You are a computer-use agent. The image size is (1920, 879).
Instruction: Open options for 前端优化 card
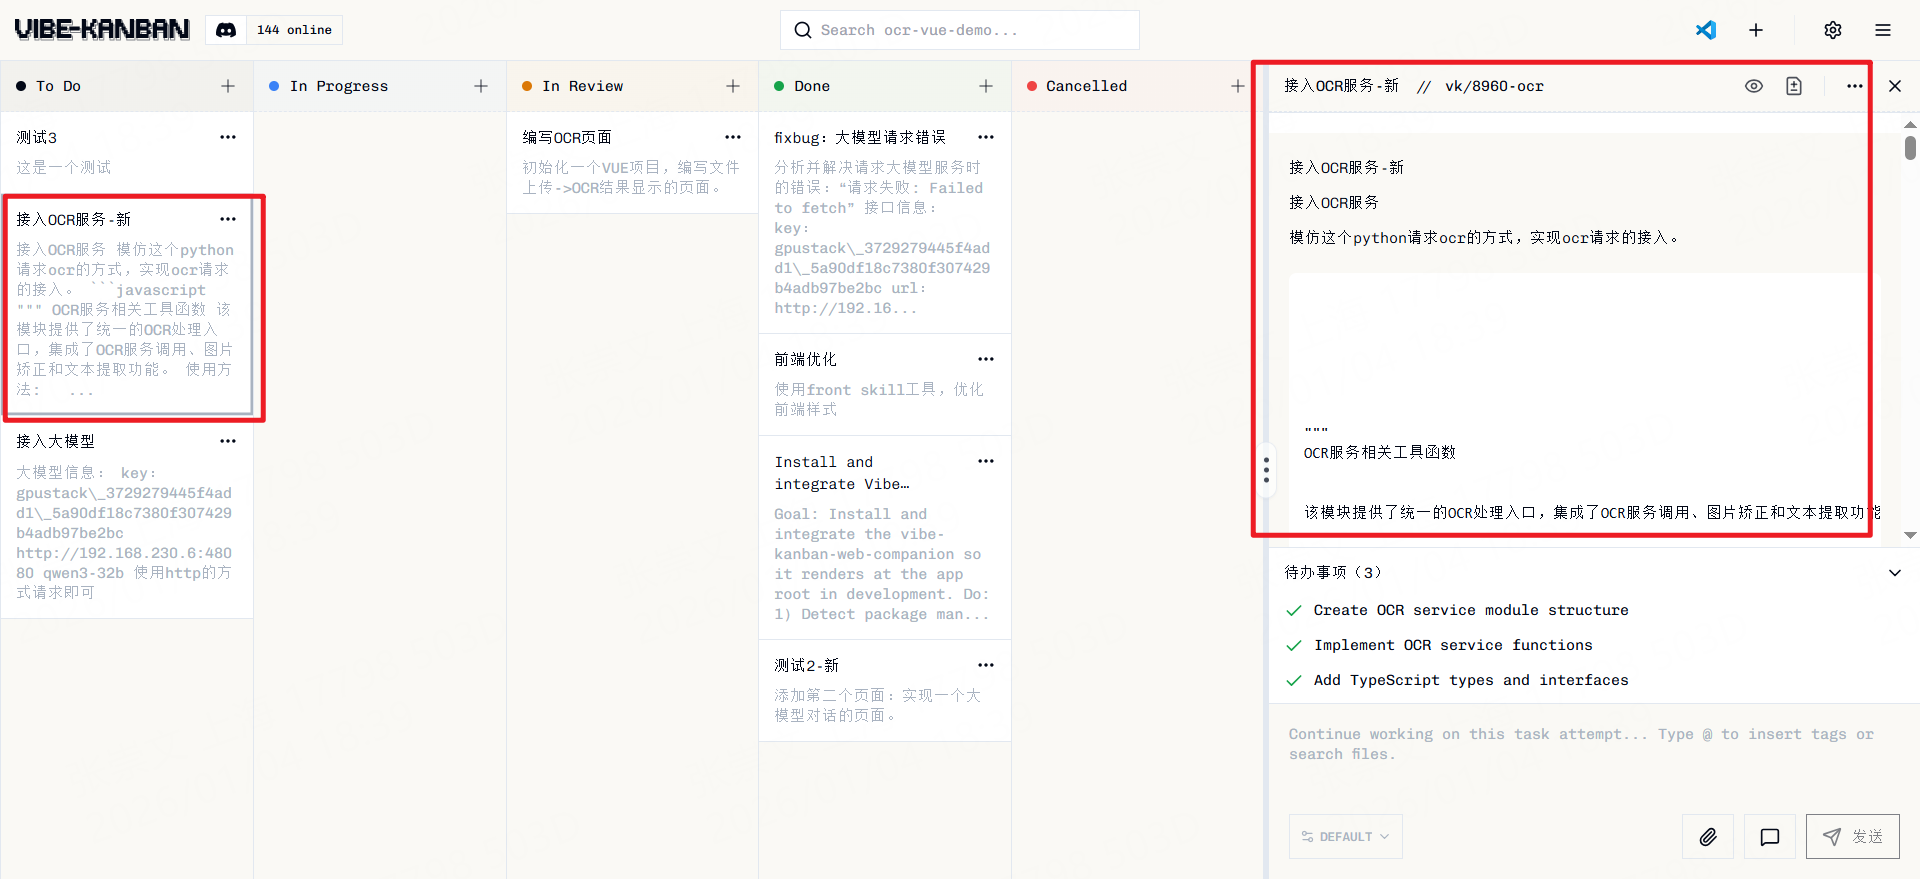point(986,359)
